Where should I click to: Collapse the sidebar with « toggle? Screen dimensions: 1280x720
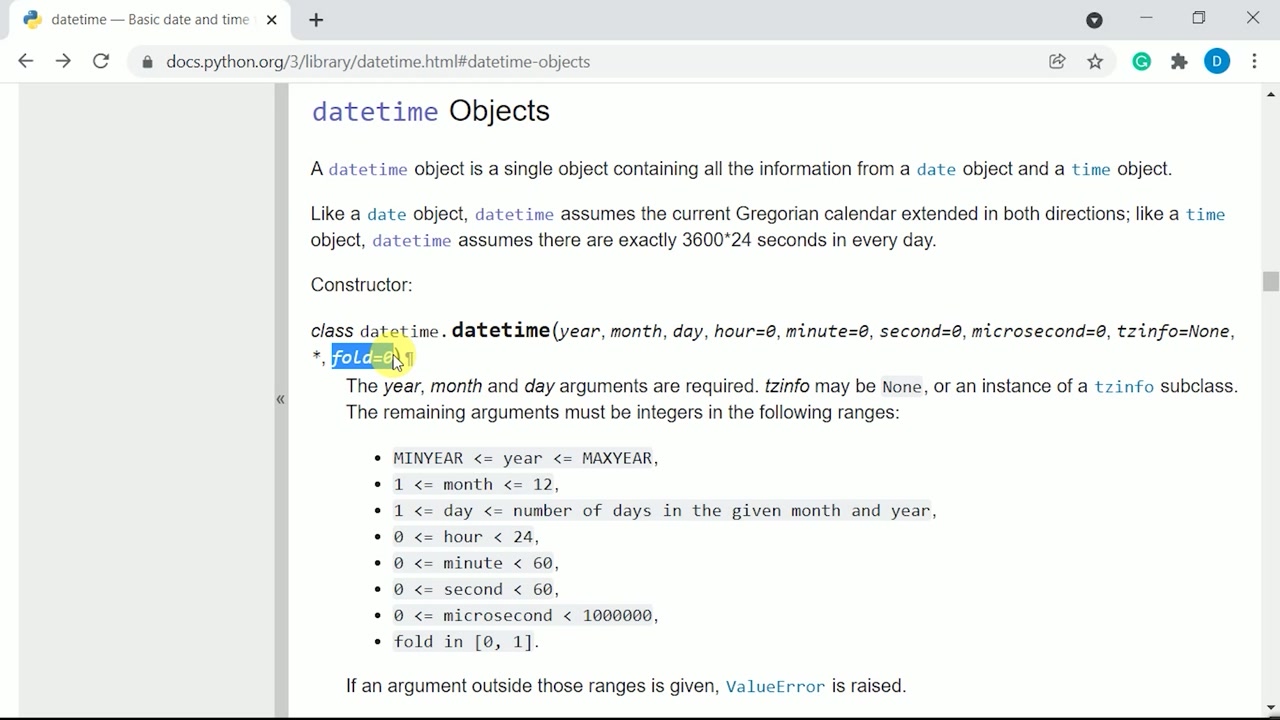coord(280,399)
